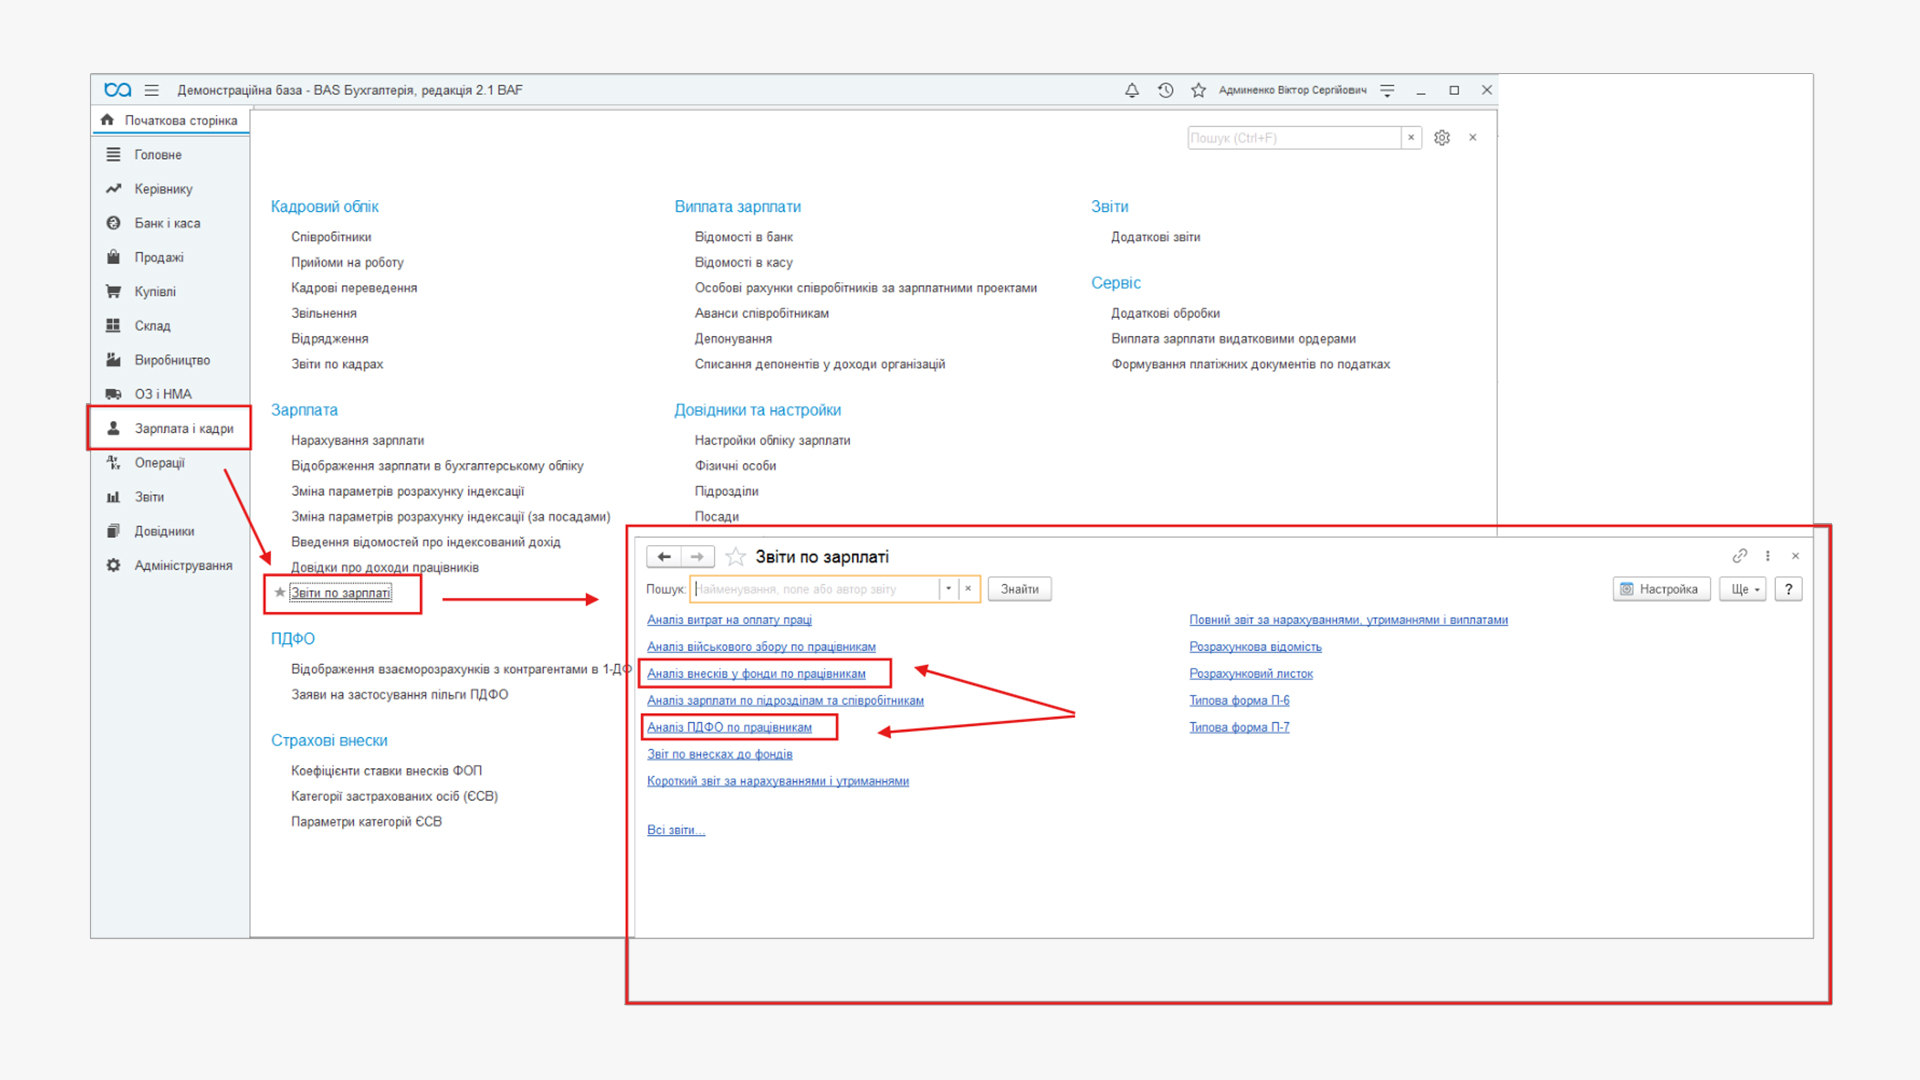1920x1080 pixels.
Task: Click the Знайти button
Action: point(1019,589)
